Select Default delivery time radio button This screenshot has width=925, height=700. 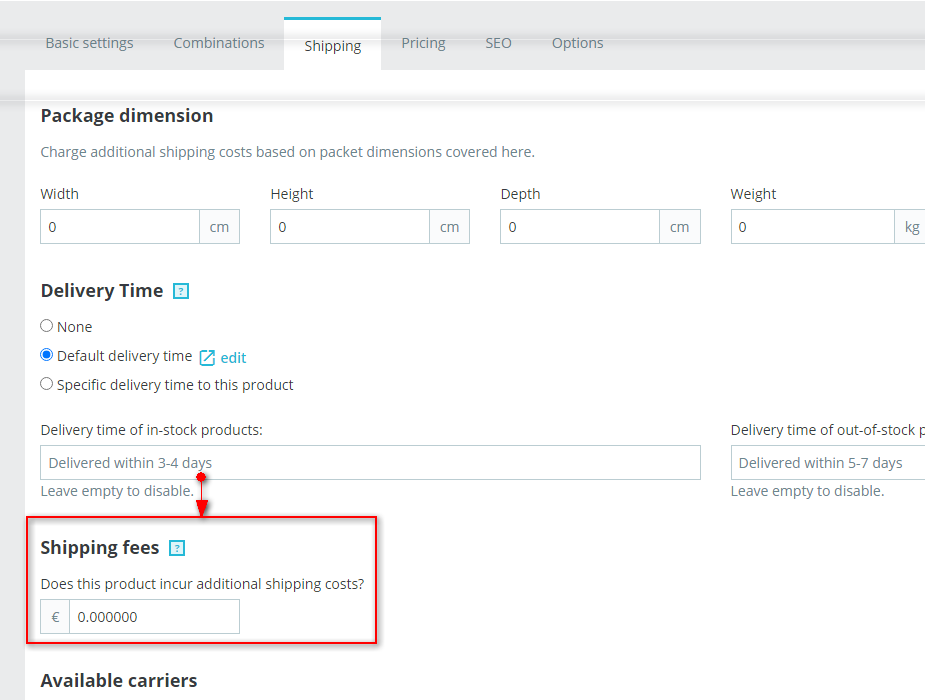[x=47, y=355]
